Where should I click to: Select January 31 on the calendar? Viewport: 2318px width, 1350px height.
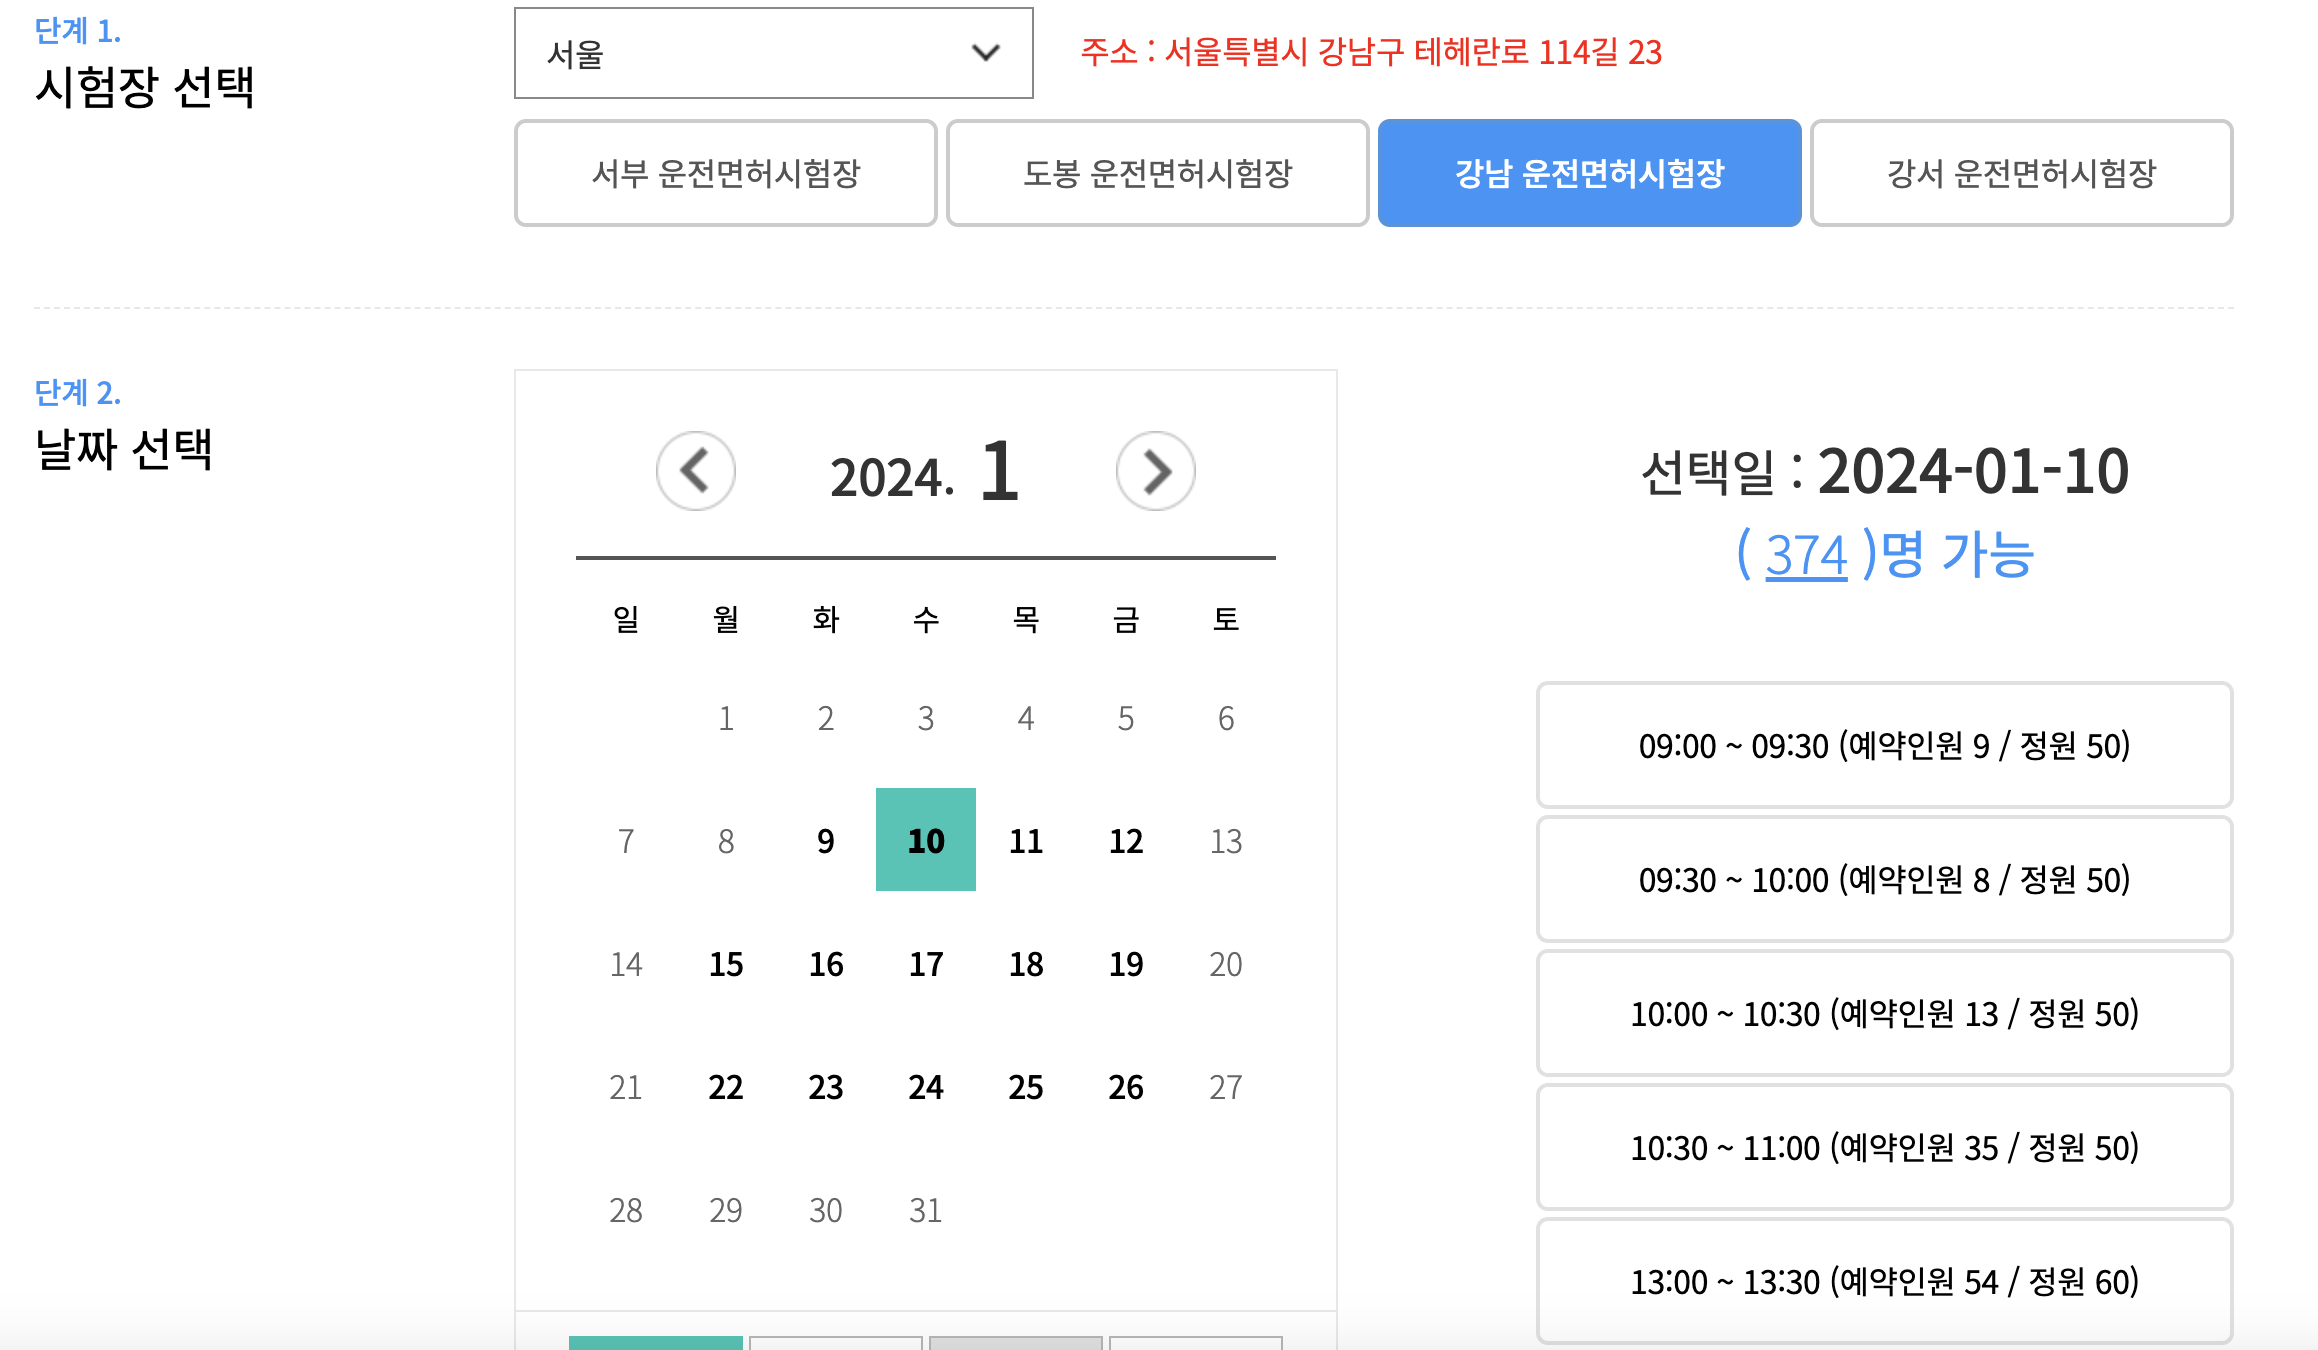925,1210
